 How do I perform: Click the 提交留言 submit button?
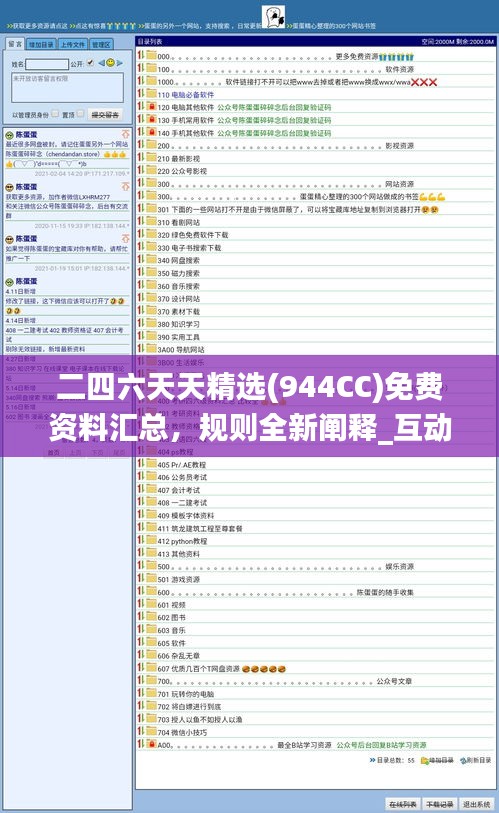coord(105,115)
